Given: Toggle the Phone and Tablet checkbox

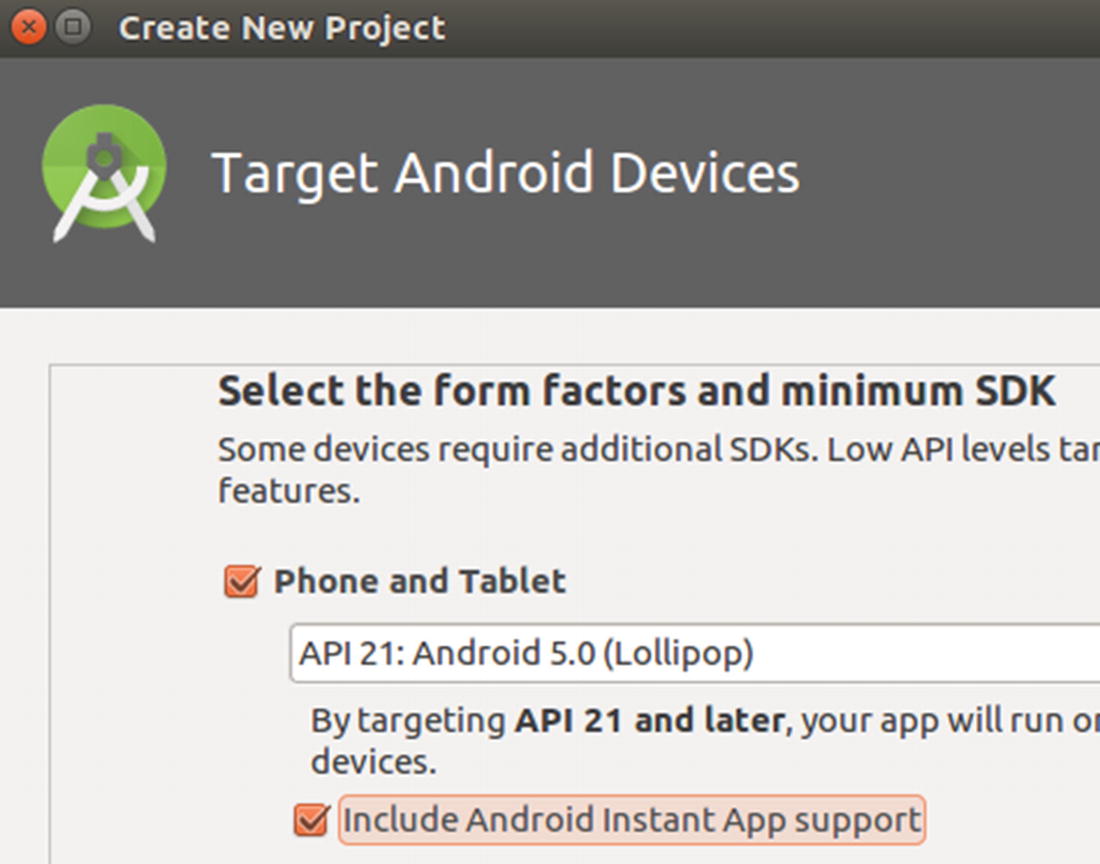Looking at the screenshot, I should pos(242,581).
